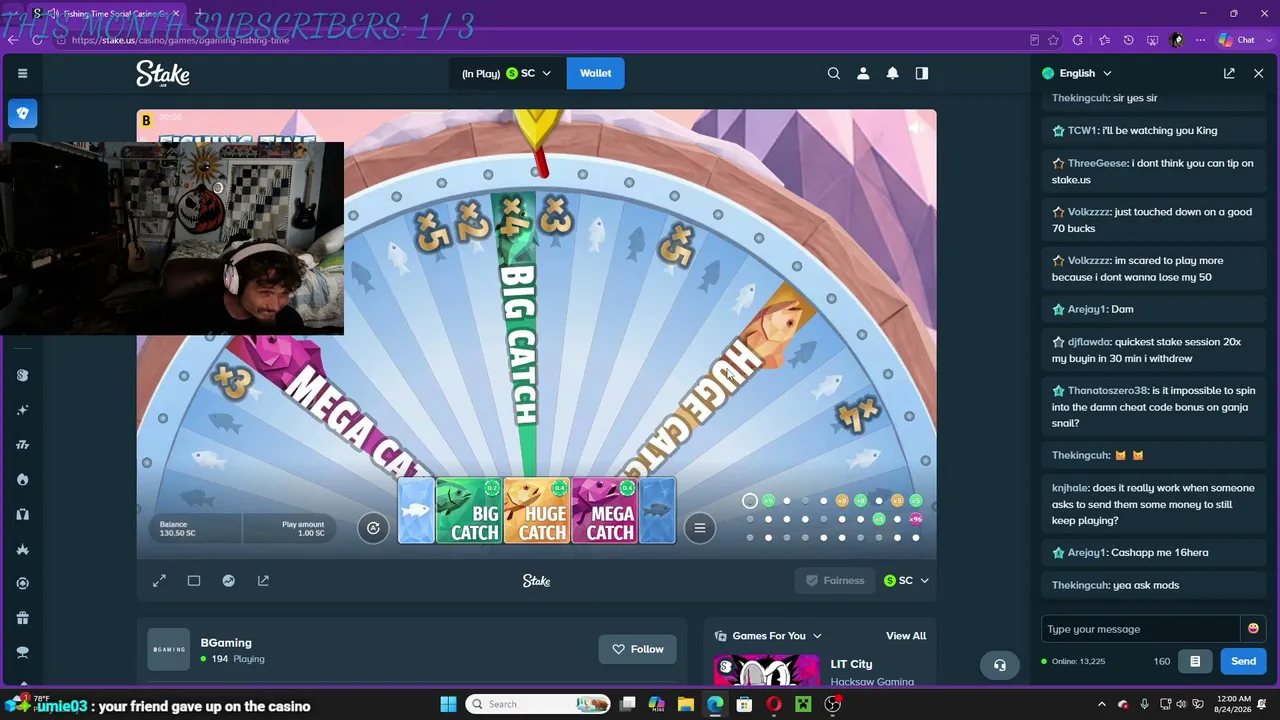Select the Huge Catch card
The width and height of the screenshot is (1280, 720).
537,511
